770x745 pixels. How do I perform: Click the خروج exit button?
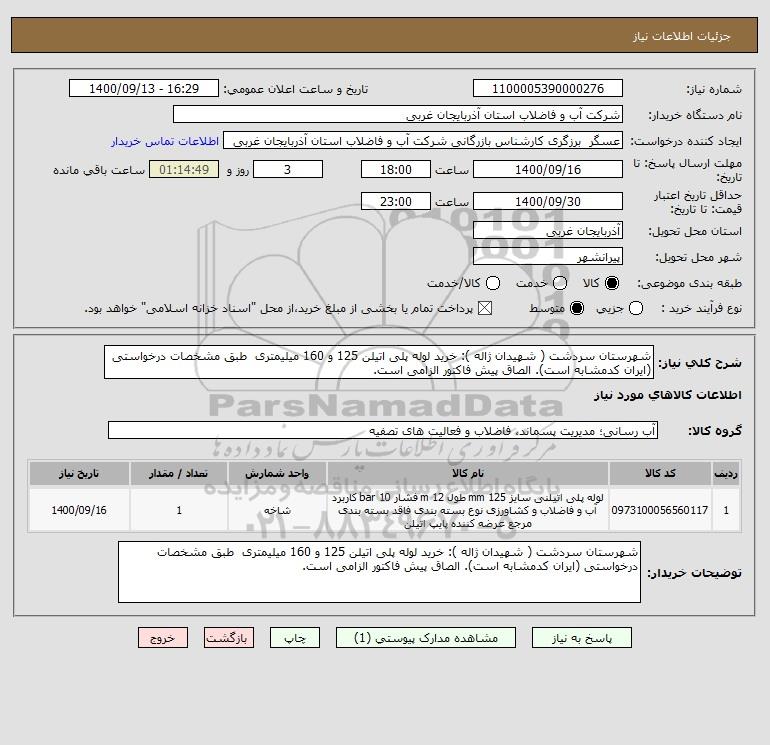click(163, 638)
